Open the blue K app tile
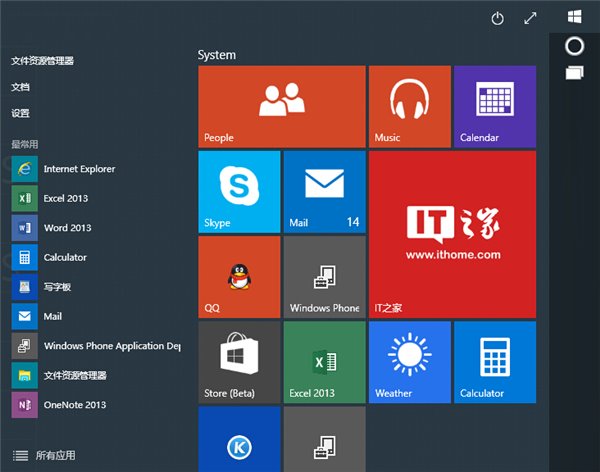 pyautogui.click(x=239, y=439)
